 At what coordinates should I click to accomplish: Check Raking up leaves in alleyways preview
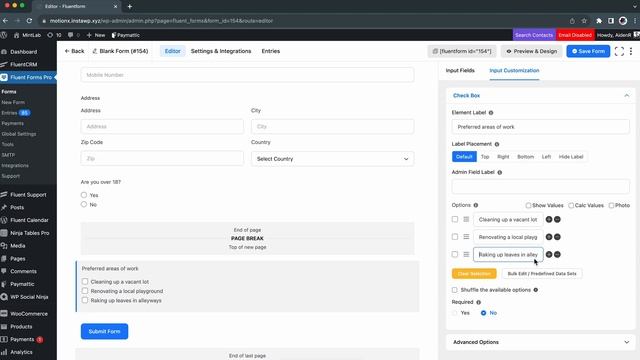point(85,300)
